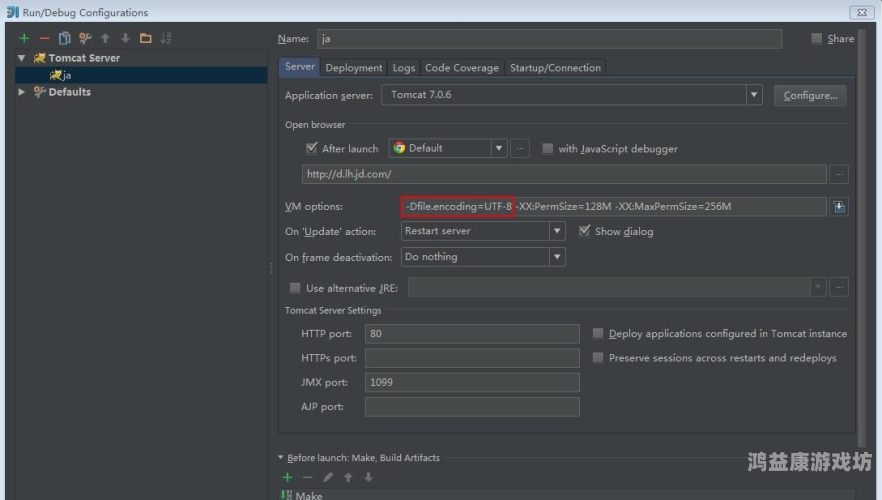Toggle the Share checkbox
The width and height of the screenshot is (882, 500).
click(x=816, y=38)
